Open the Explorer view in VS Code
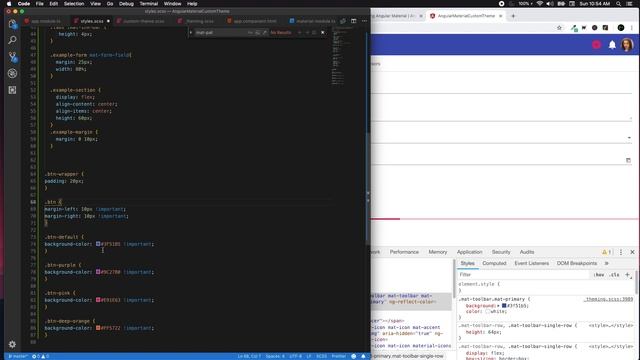 point(12,24)
